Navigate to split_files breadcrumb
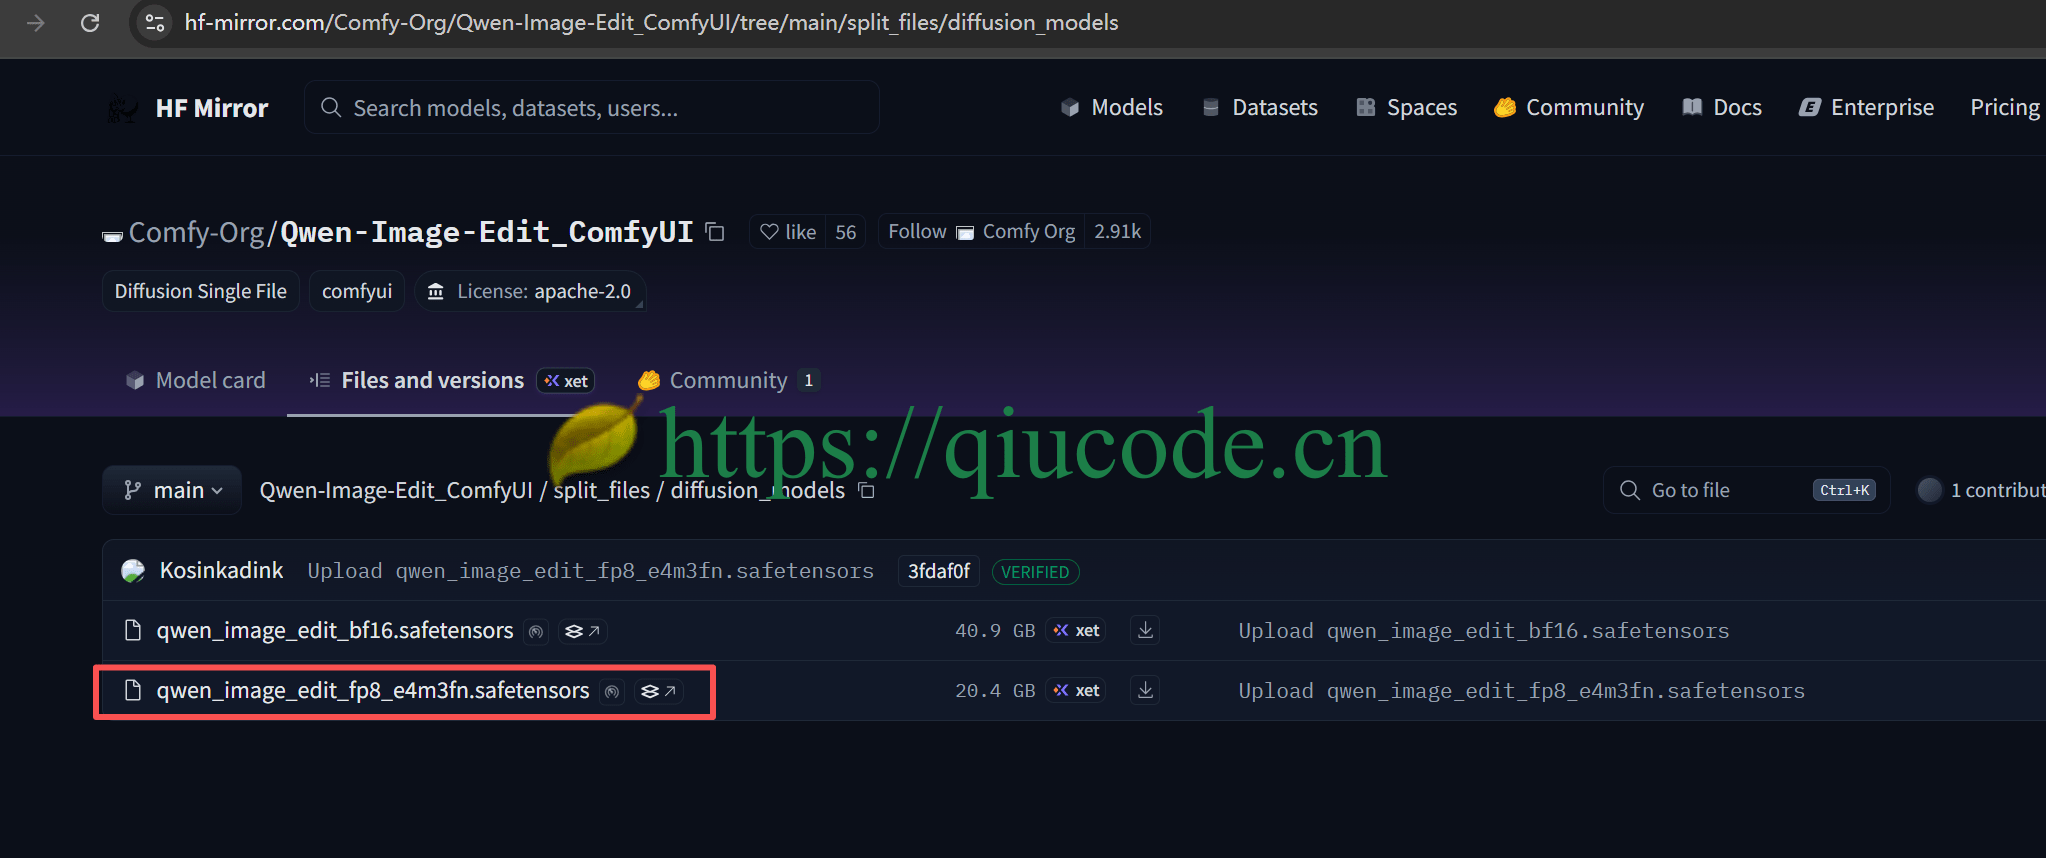The width and height of the screenshot is (2046, 858). (x=602, y=490)
